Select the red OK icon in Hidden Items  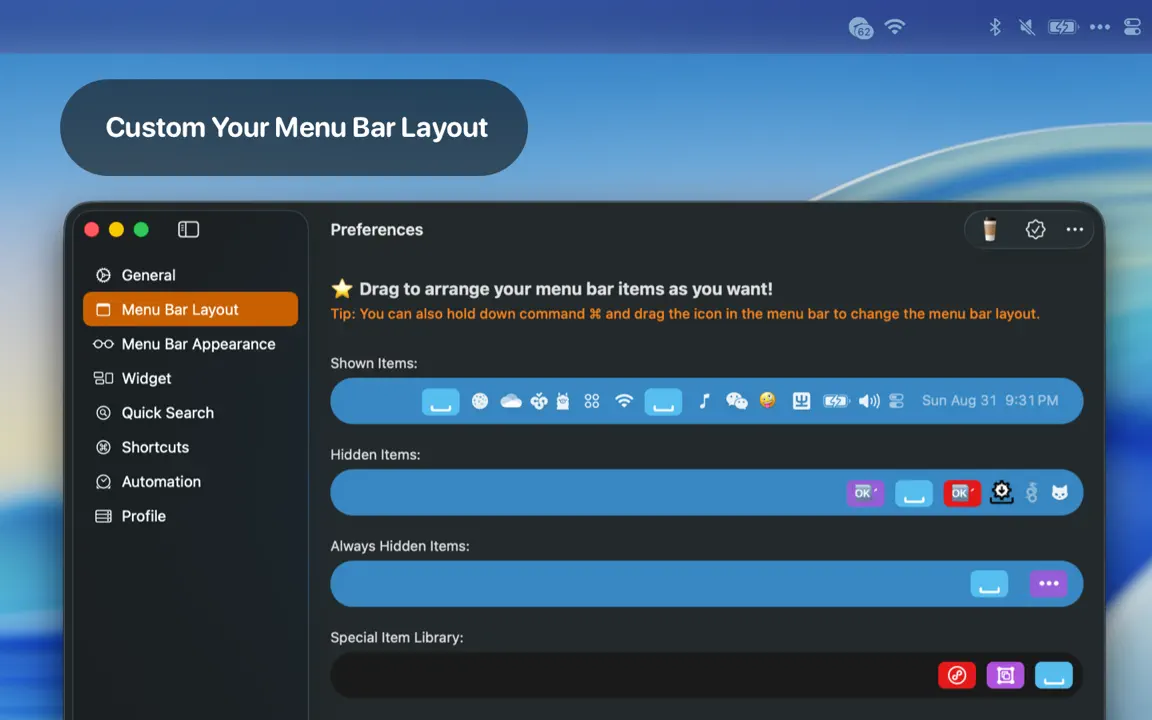(962, 493)
